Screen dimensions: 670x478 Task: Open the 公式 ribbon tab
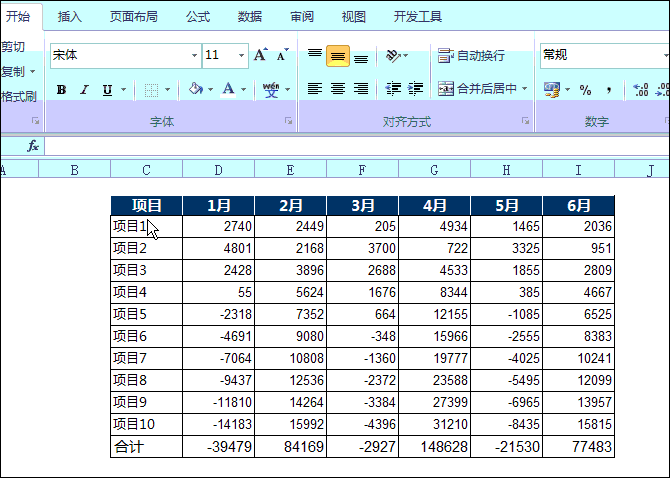pos(198,17)
